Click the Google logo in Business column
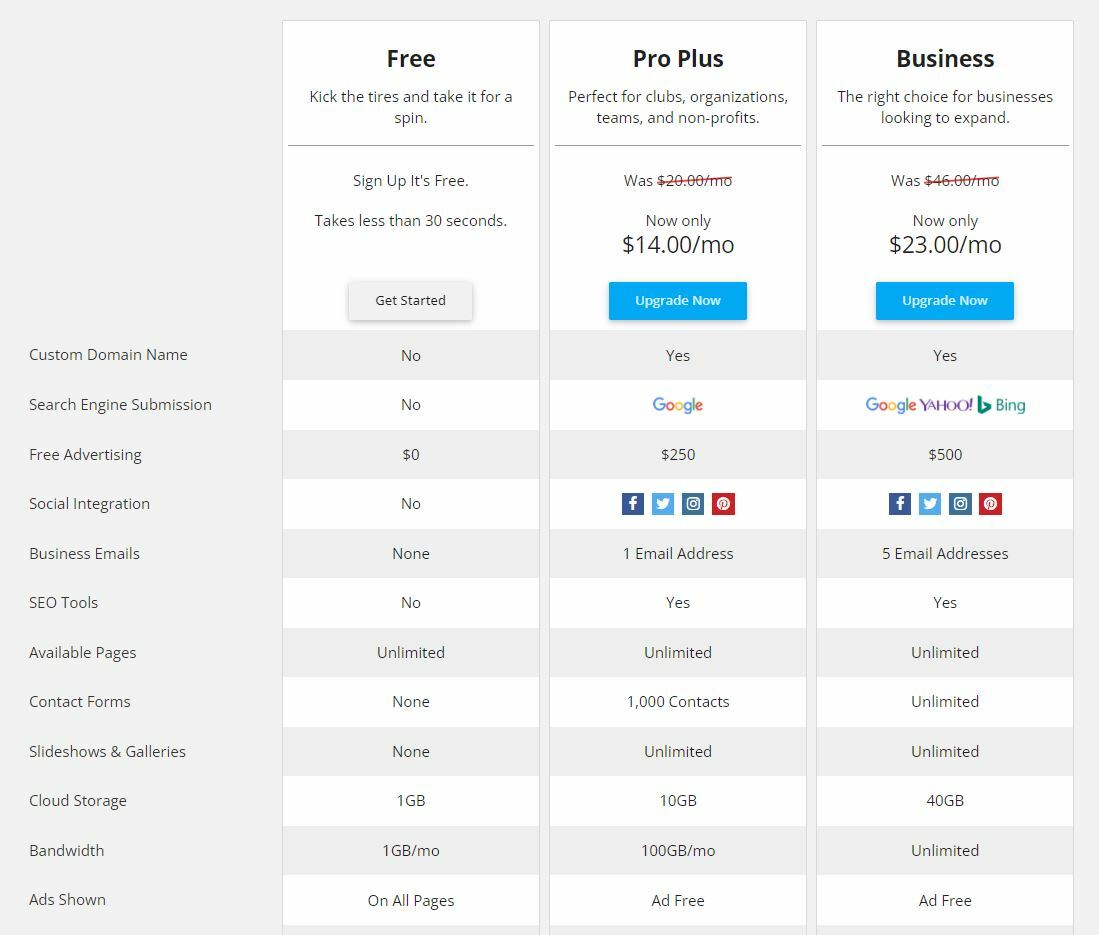 click(891, 405)
